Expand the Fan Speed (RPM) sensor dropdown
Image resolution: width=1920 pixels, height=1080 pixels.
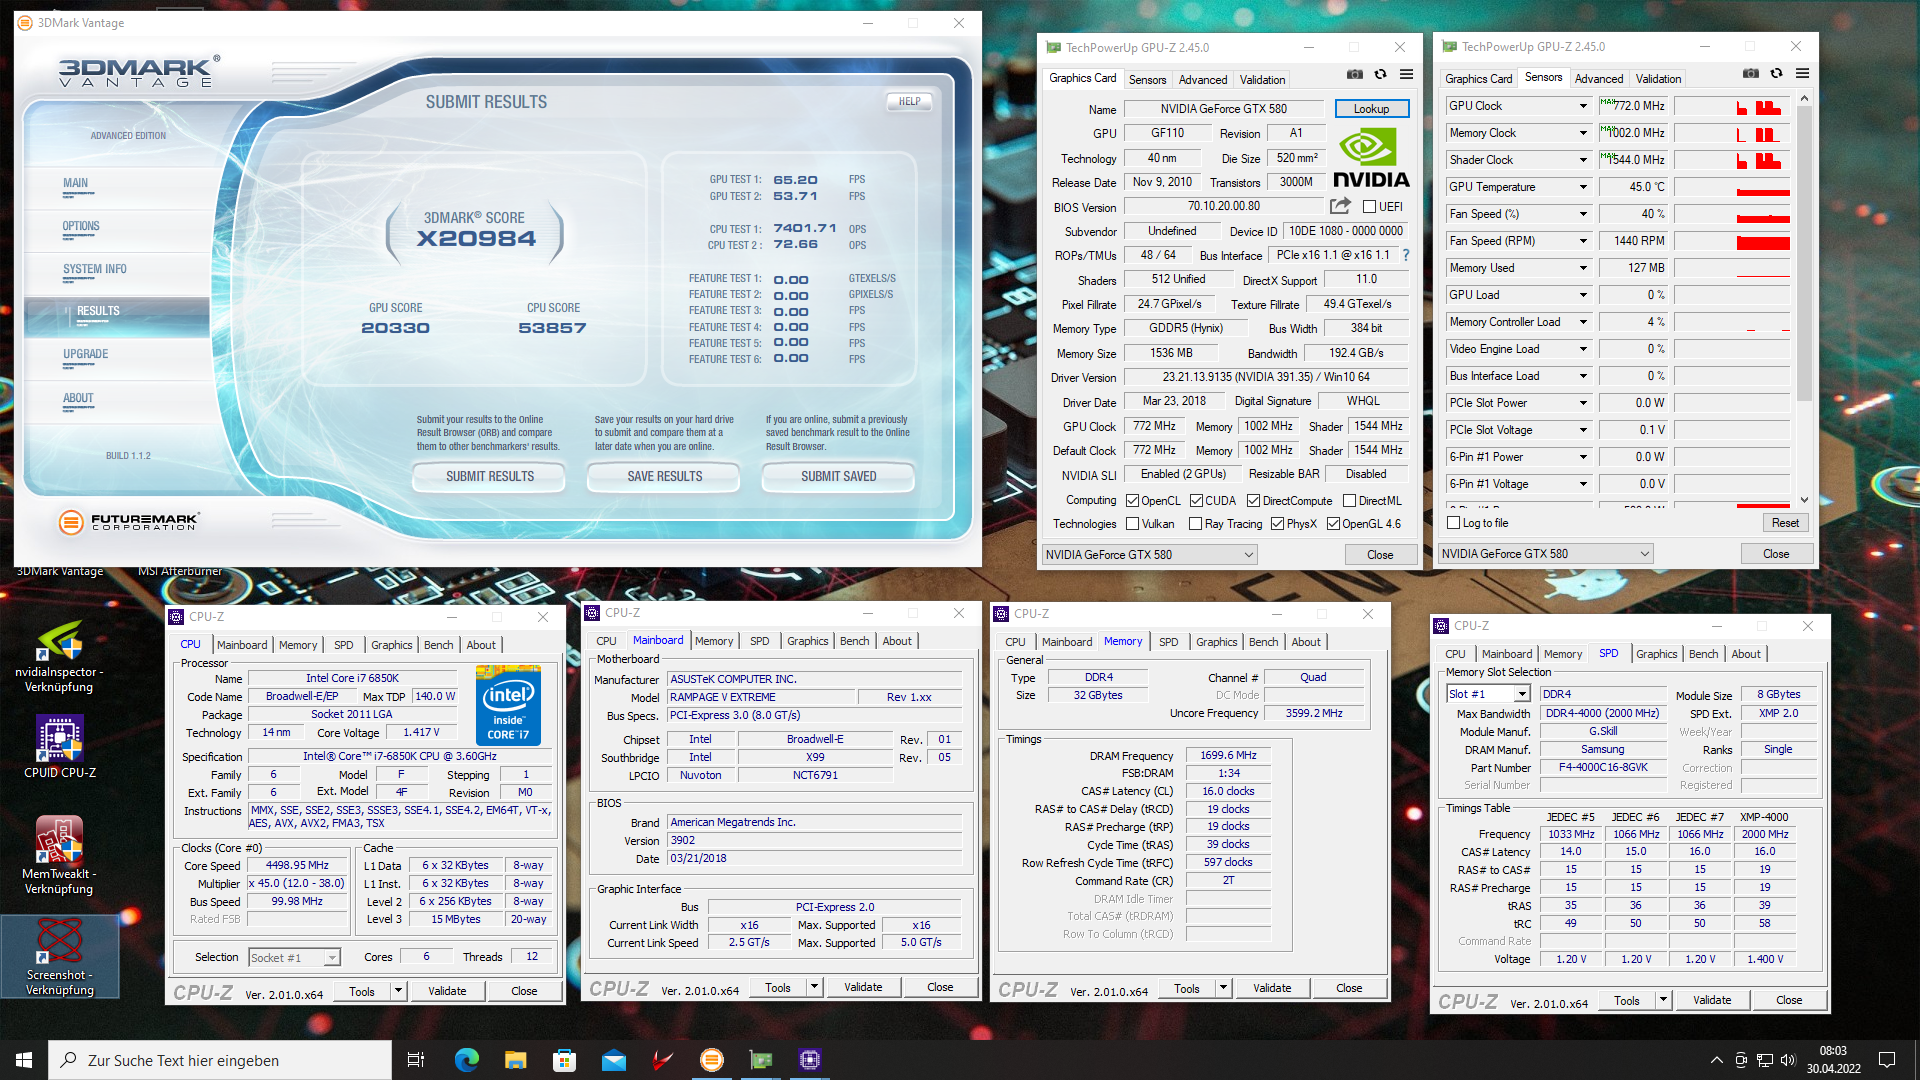coord(1583,241)
